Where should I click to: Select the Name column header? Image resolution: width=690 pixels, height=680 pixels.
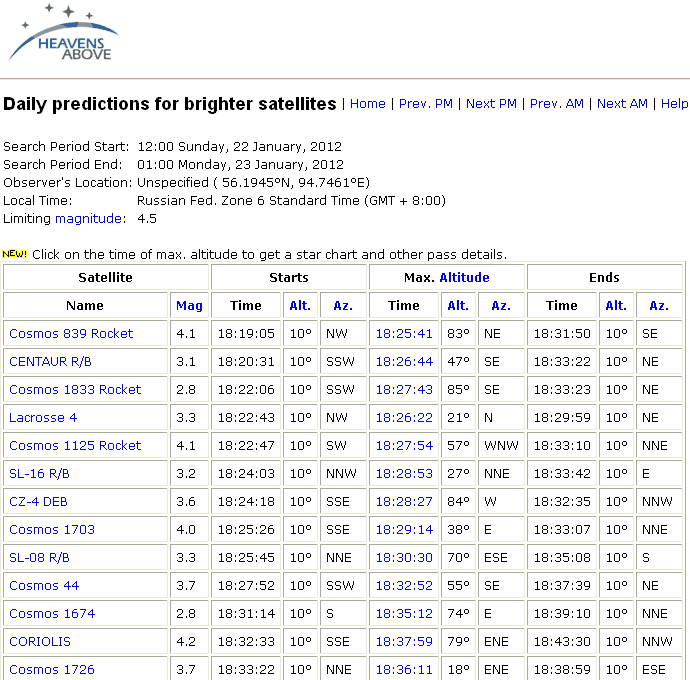click(x=85, y=305)
